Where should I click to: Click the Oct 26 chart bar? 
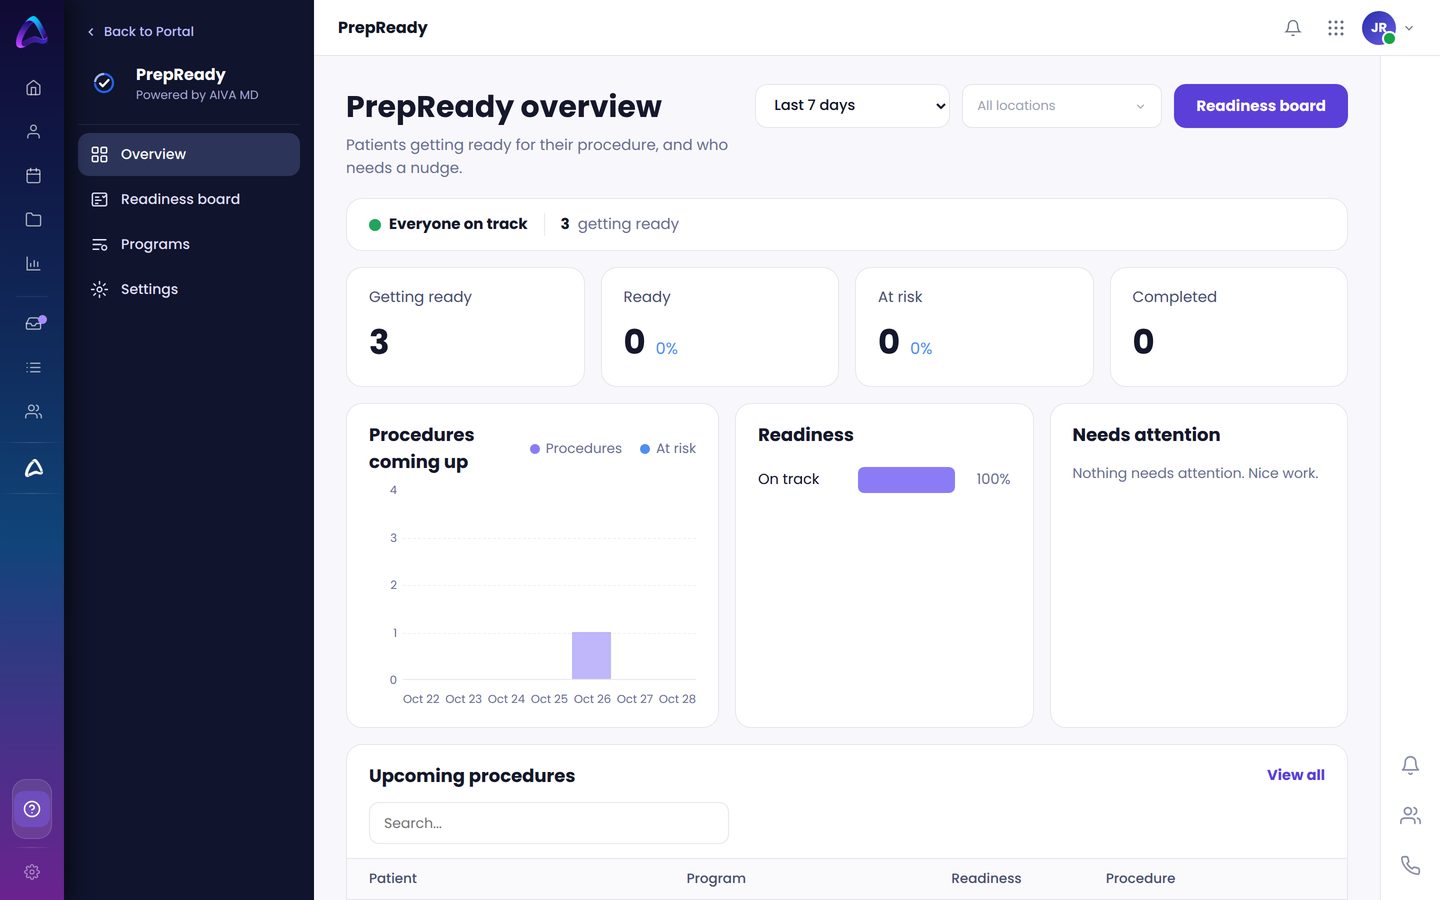click(x=591, y=656)
